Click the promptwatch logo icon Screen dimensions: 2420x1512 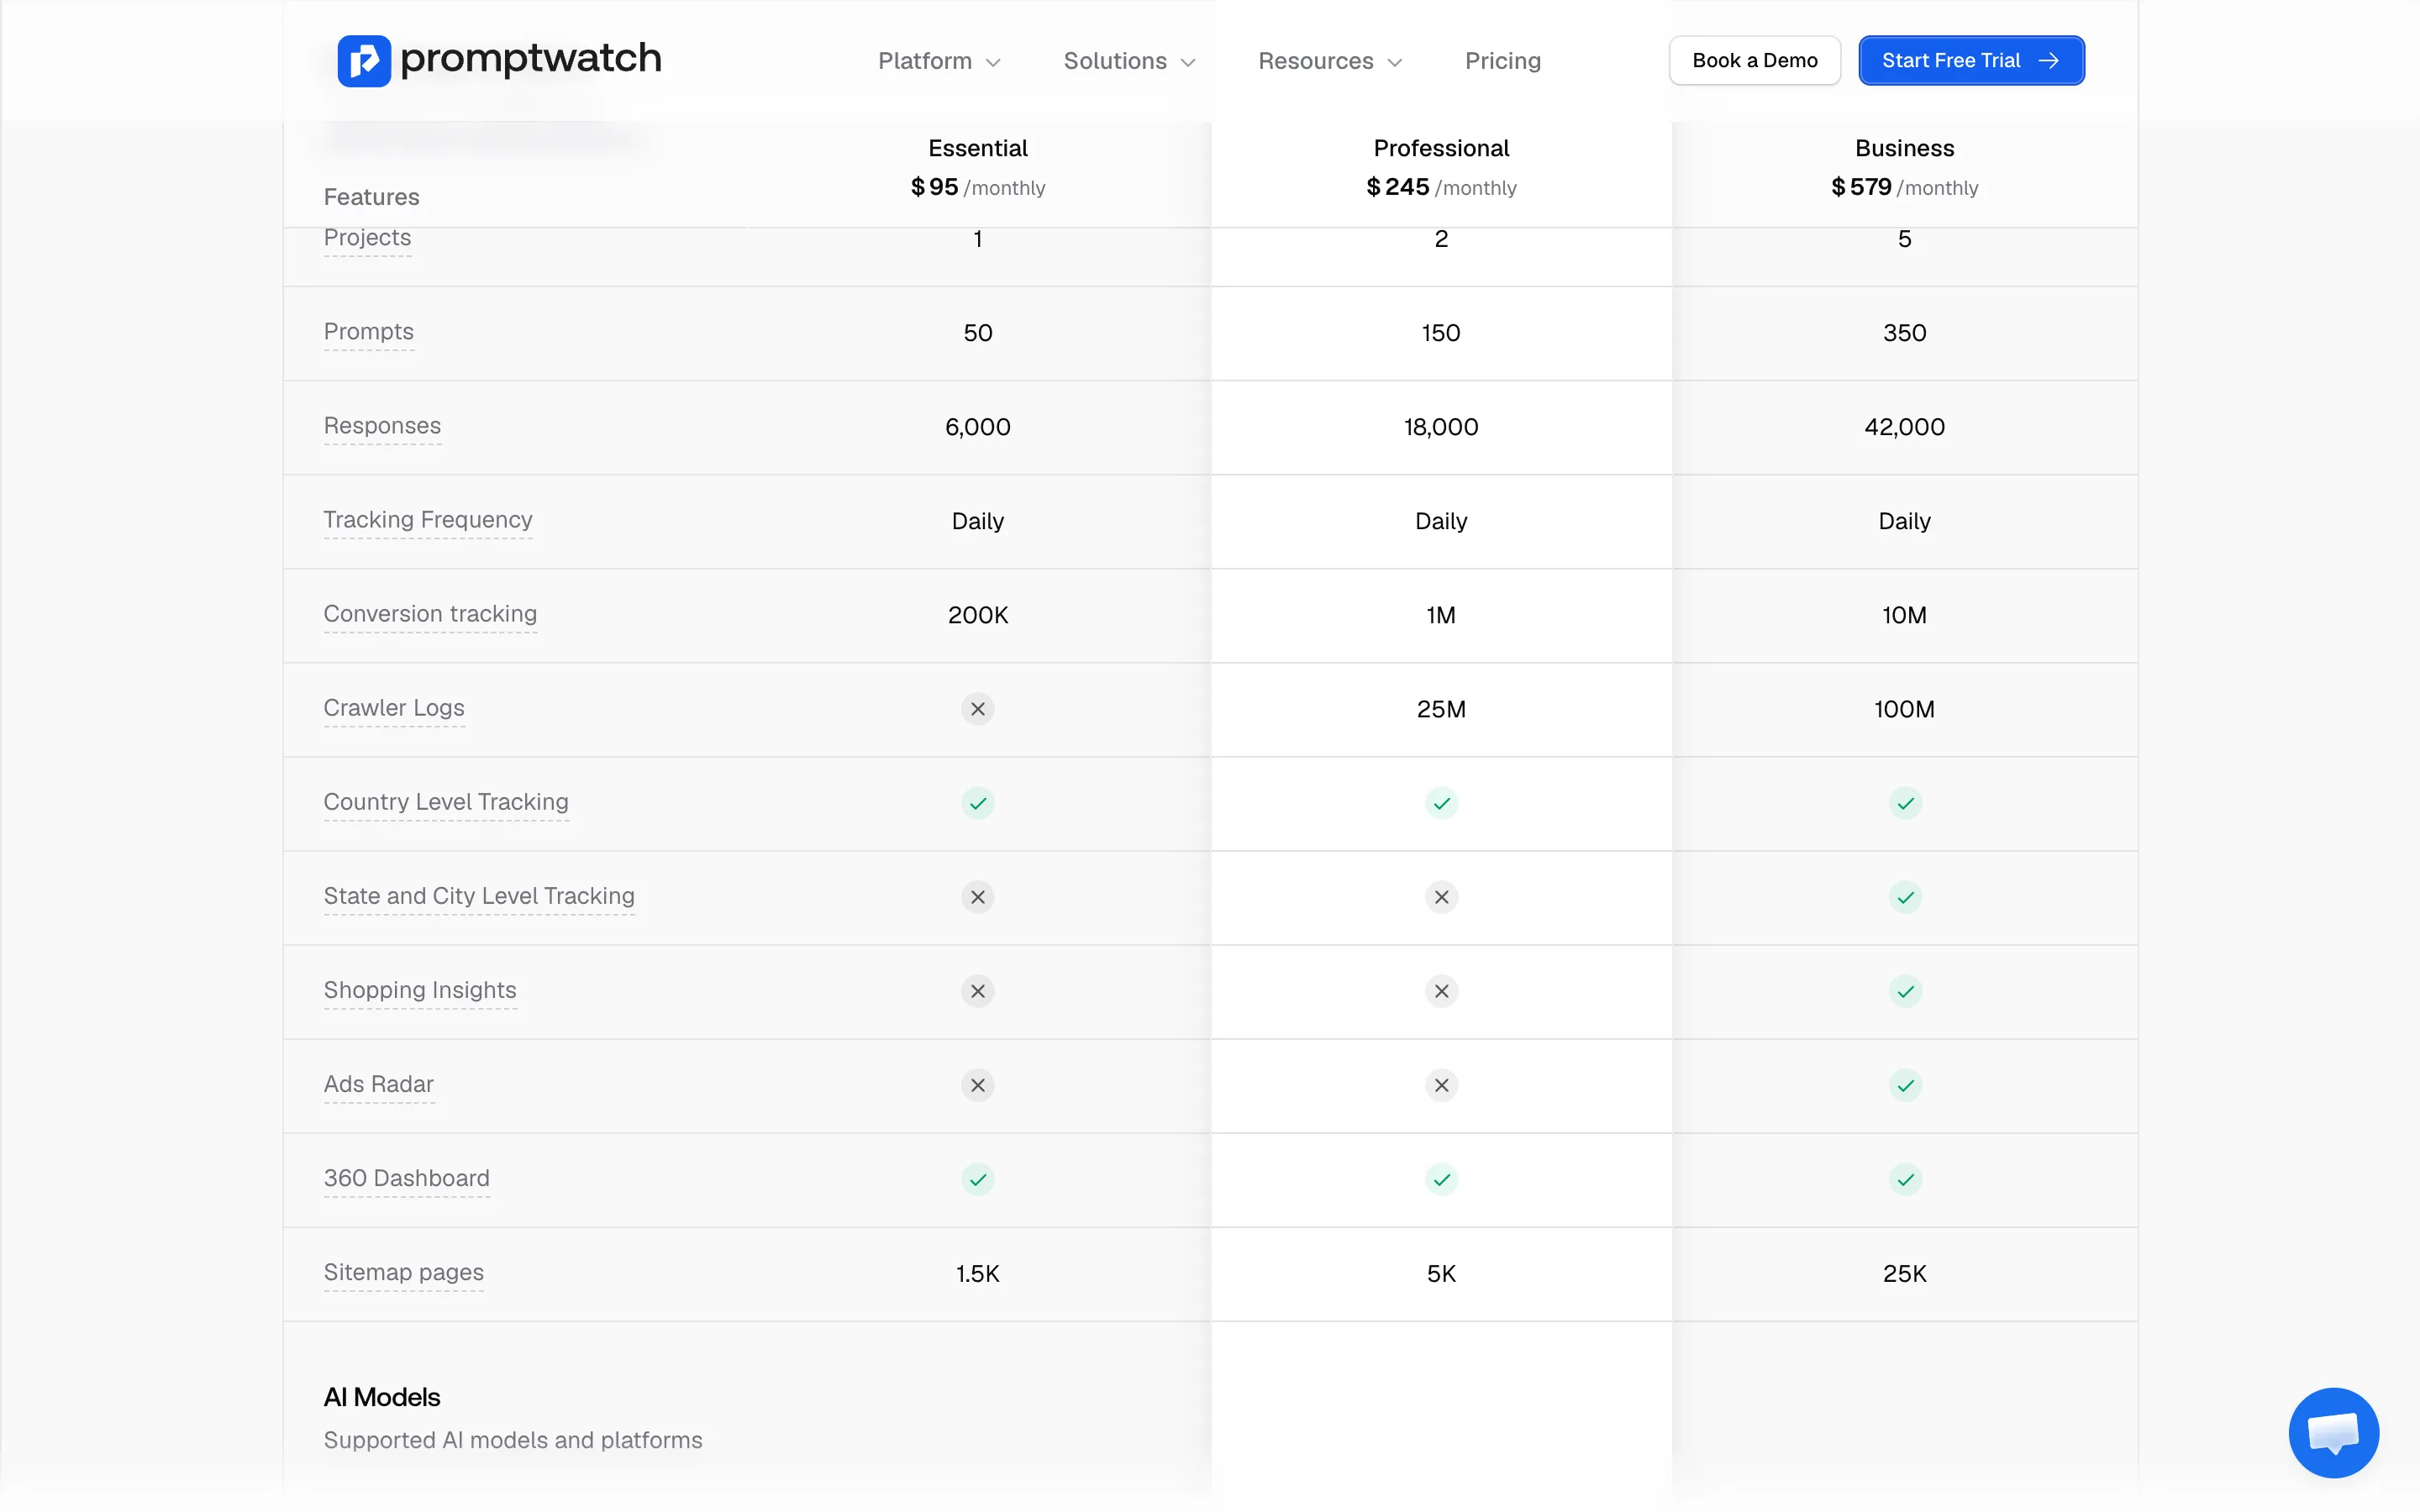(363, 61)
